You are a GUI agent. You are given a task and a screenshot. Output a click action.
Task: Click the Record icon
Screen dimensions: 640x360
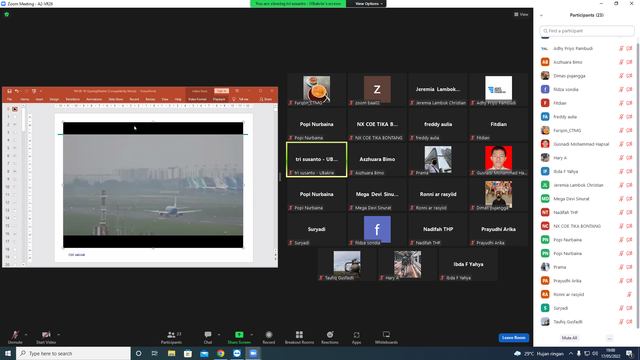point(269,335)
